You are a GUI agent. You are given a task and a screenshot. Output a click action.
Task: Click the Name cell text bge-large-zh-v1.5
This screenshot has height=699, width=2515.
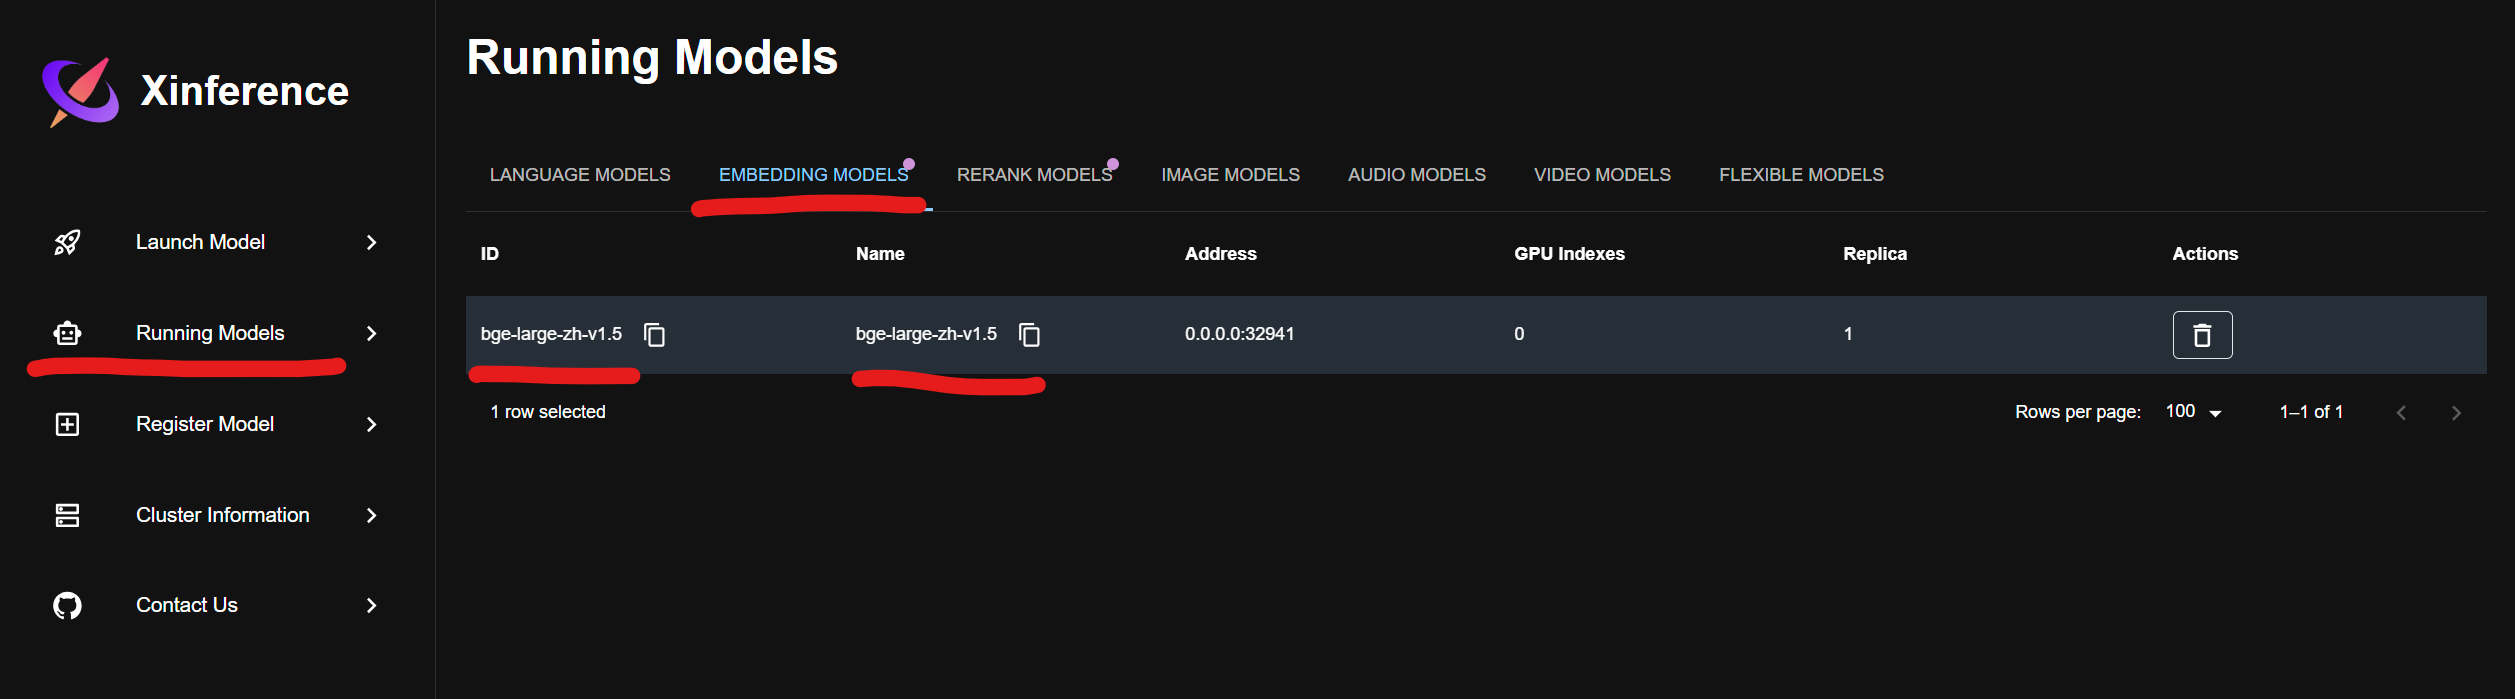926,334
